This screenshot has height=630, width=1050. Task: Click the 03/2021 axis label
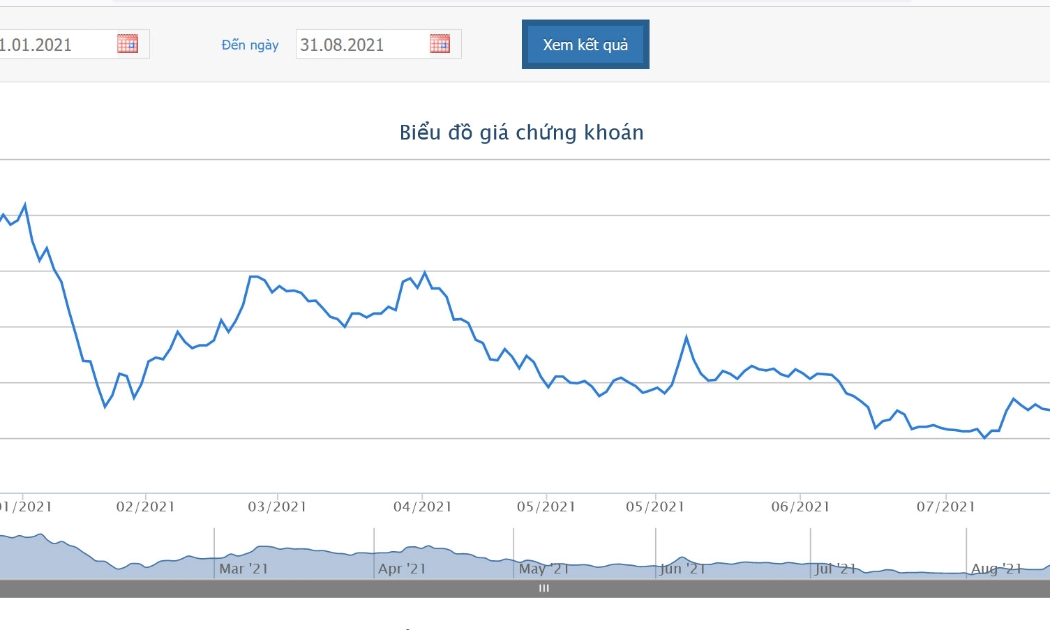tap(277, 507)
